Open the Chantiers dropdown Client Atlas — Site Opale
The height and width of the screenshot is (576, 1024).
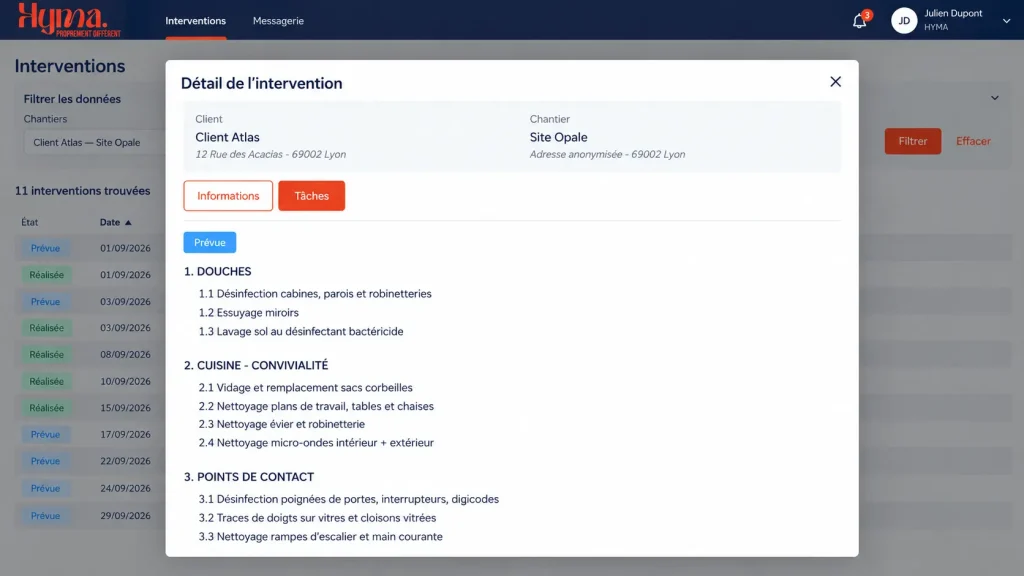pos(95,142)
